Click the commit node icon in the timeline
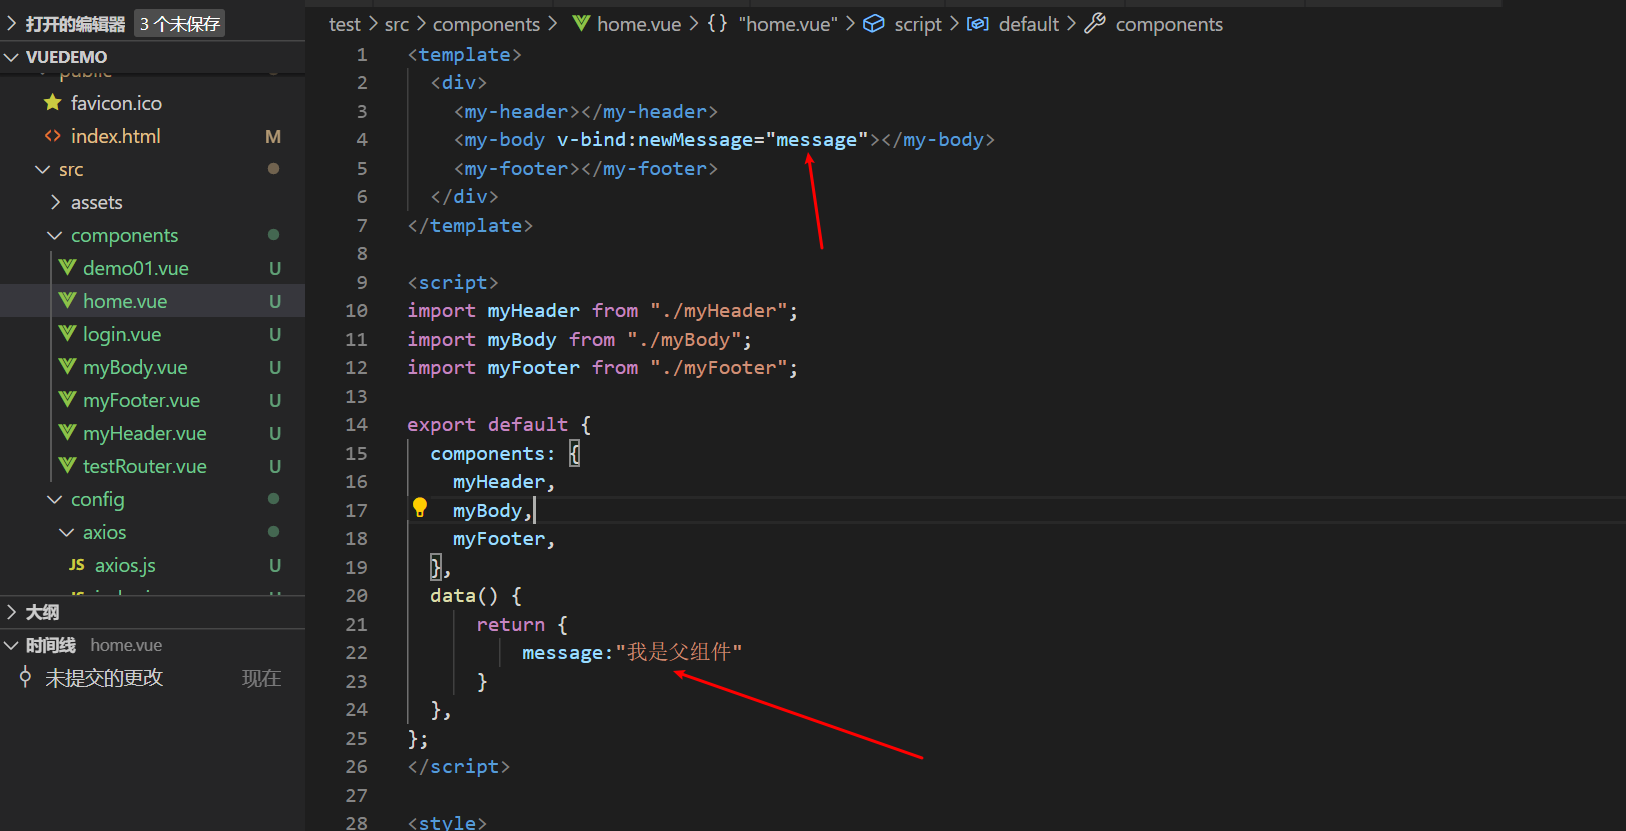1626x831 pixels. (x=25, y=677)
